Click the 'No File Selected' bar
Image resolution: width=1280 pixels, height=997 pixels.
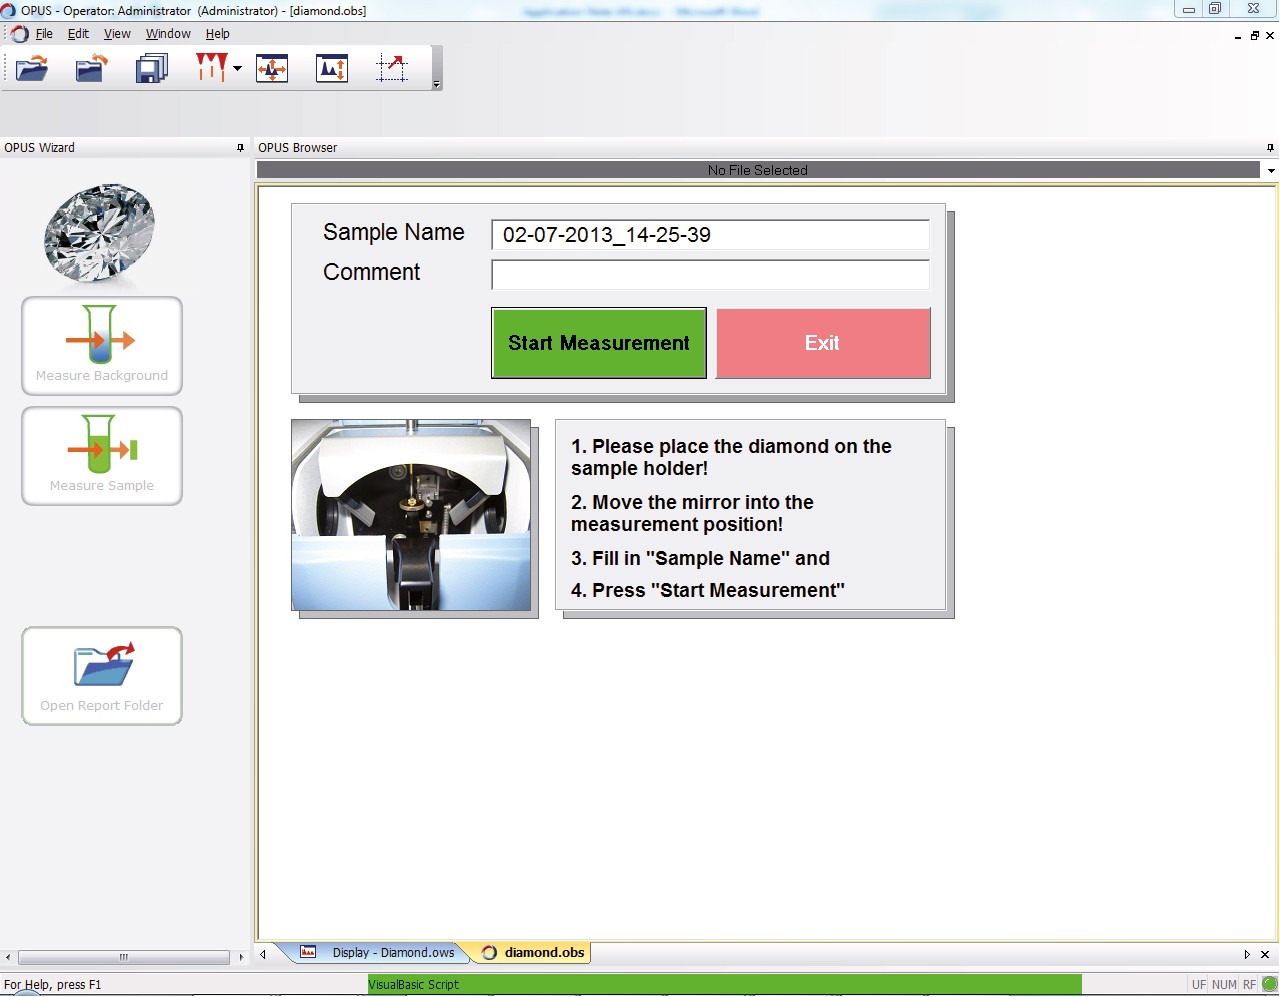(758, 171)
